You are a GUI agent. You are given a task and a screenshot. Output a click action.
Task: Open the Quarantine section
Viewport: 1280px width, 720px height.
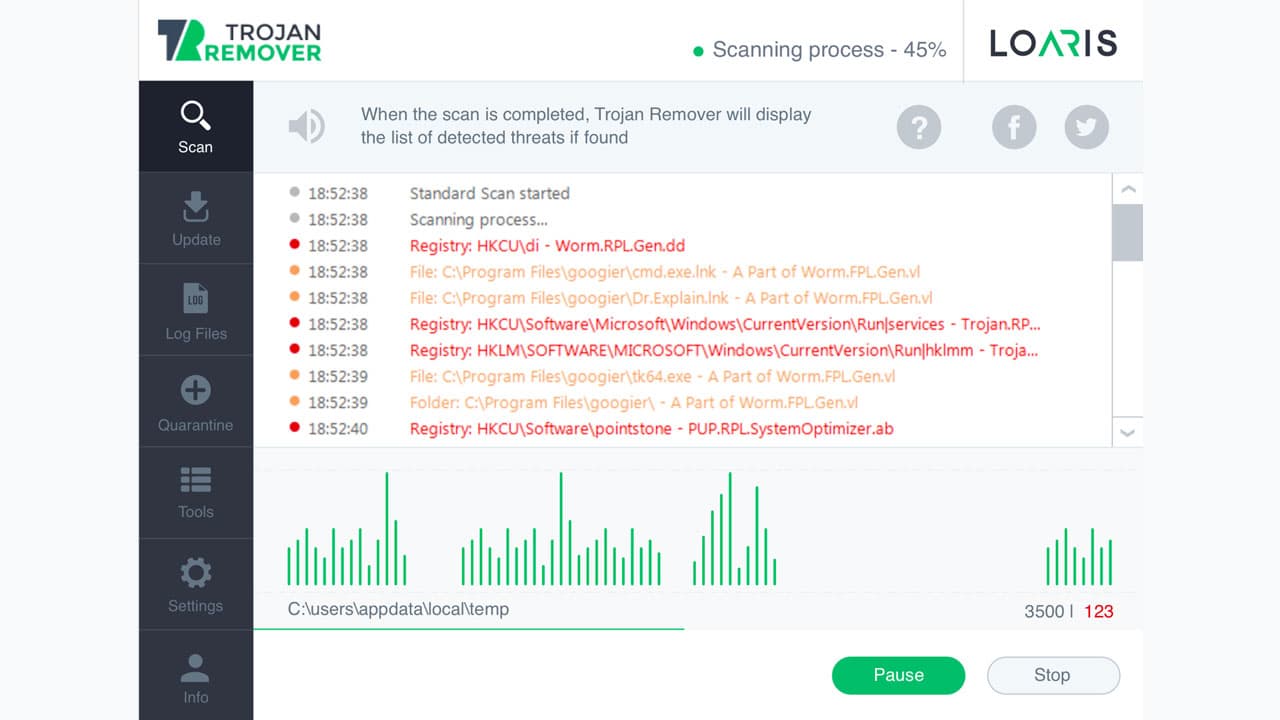coord(195,401)
